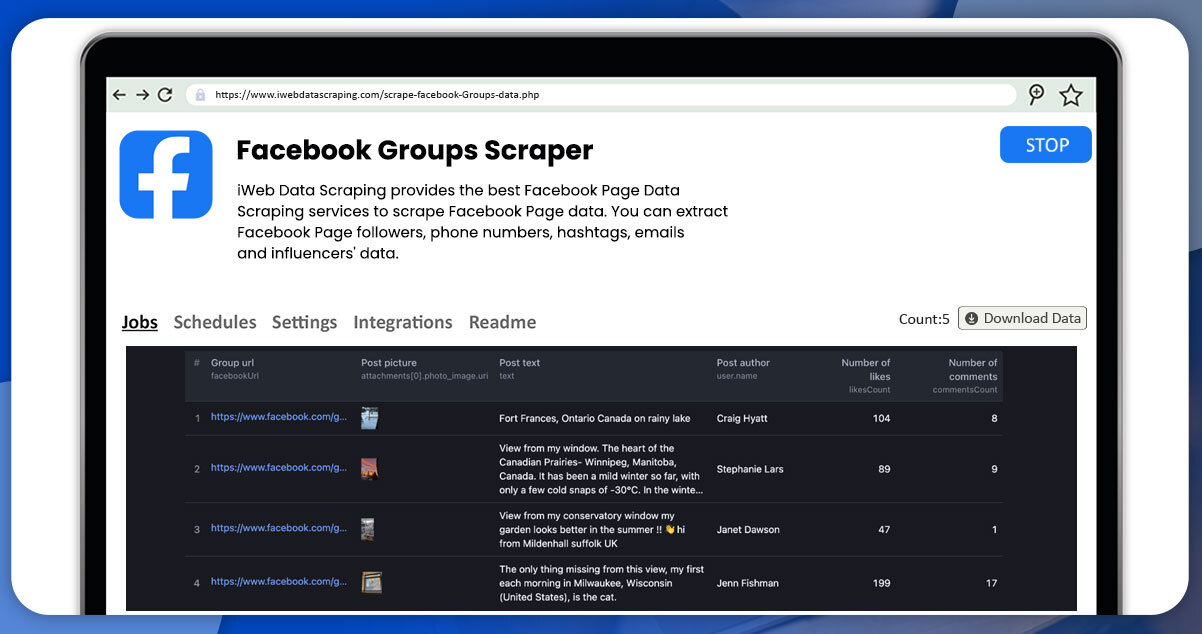Image resolution: width=1202 pixels, height=634 pixels.
Task: Open the Facebook group link in row 1
Action: point(278,417)
